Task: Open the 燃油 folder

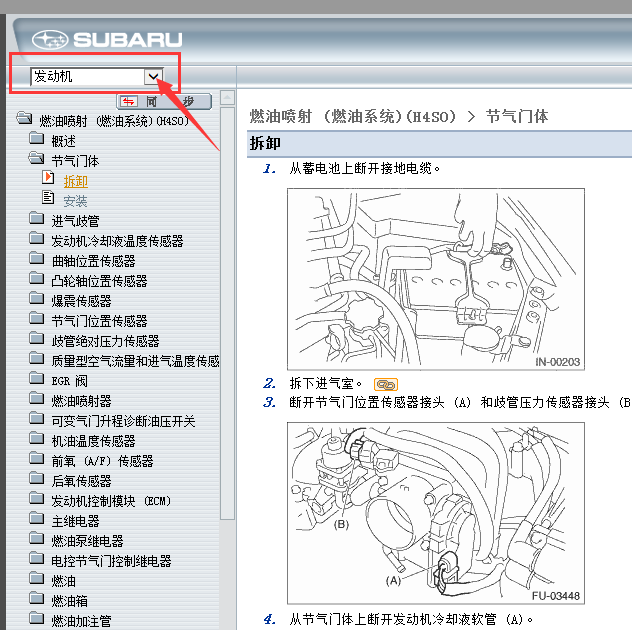Action: pyautogui.click(x=63, y=581)
